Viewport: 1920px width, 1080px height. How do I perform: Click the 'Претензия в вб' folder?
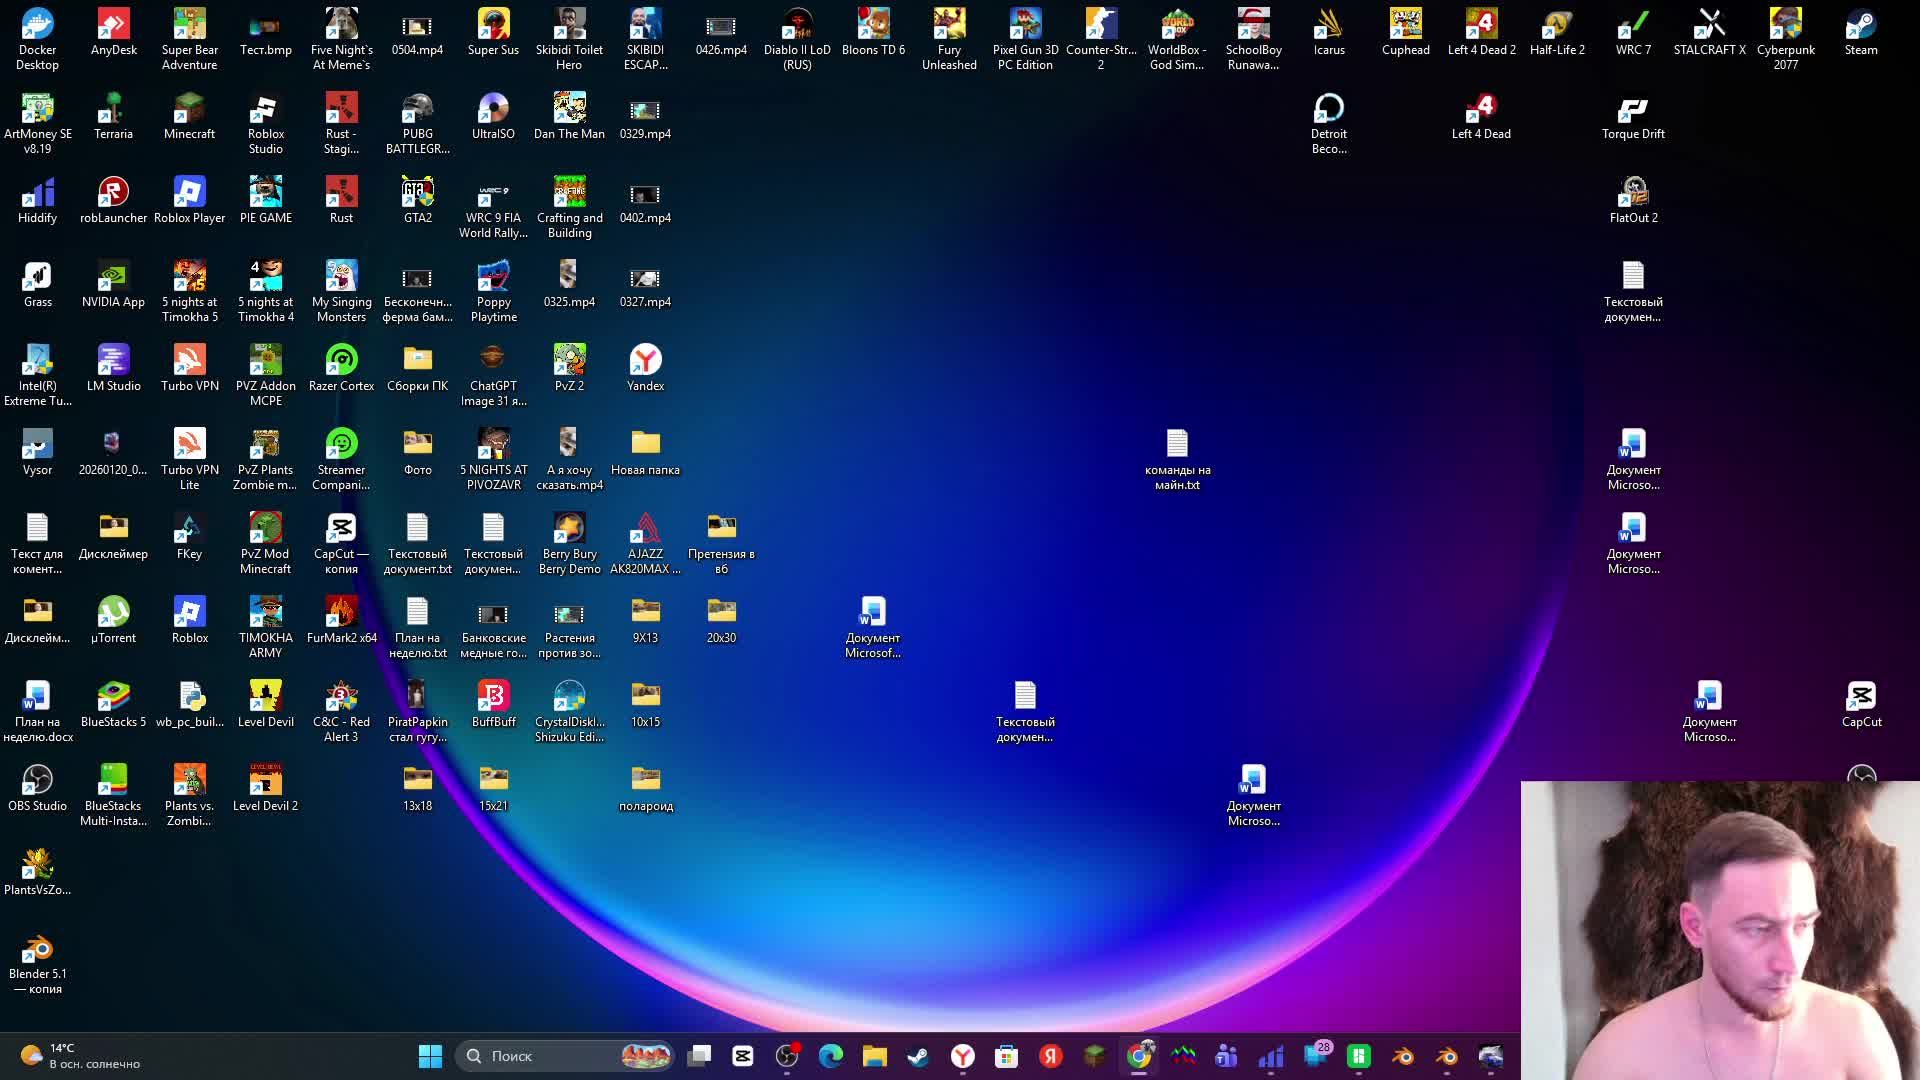pos(721,542)
